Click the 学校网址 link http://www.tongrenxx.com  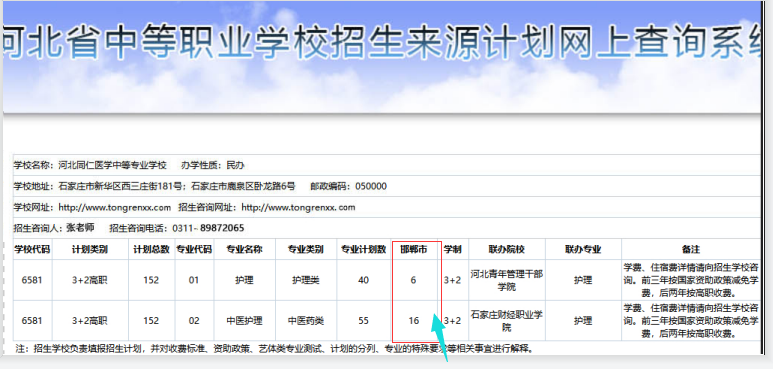coord(114,207)
